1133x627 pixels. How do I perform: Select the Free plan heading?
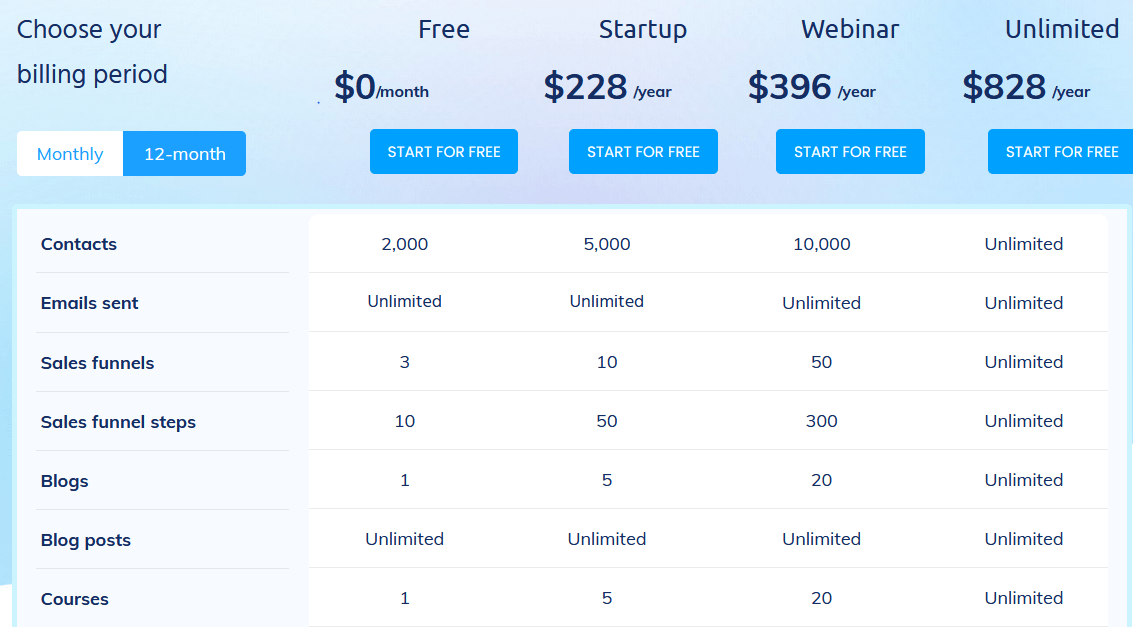[x=444, y=29]
